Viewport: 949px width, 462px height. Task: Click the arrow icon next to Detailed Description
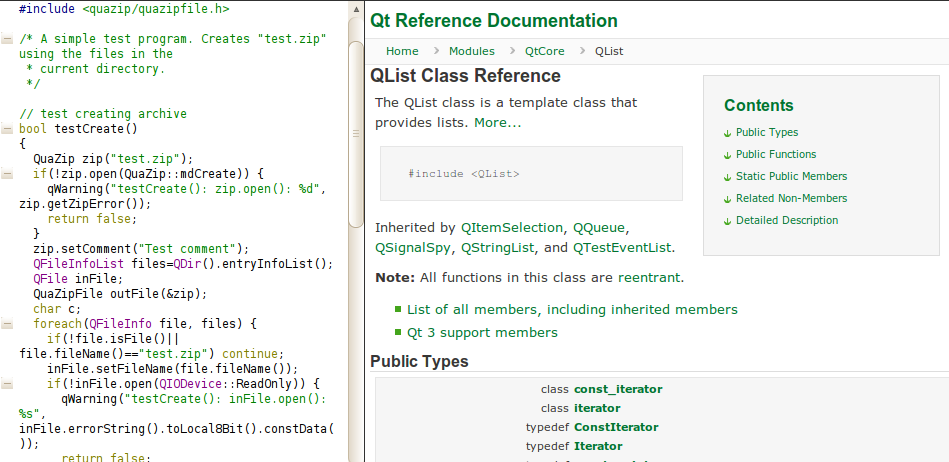point(727,221)
